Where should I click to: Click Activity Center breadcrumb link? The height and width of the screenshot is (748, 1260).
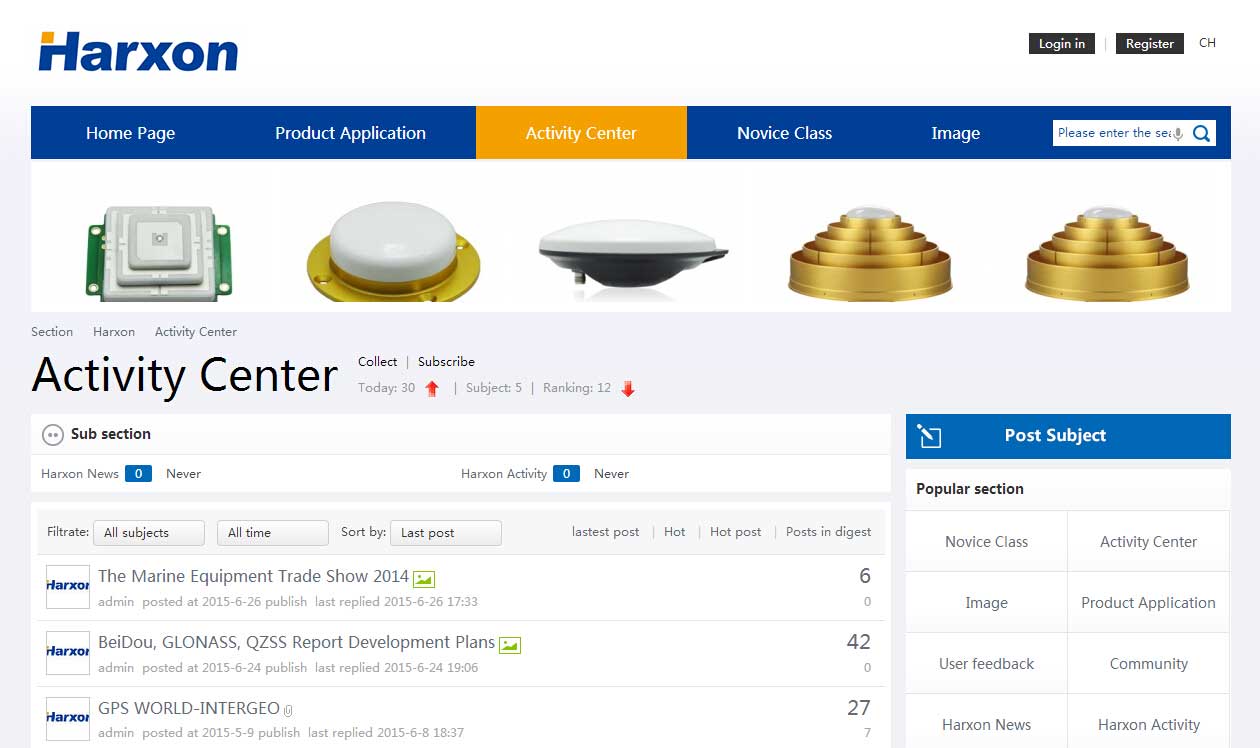(196, 332)
